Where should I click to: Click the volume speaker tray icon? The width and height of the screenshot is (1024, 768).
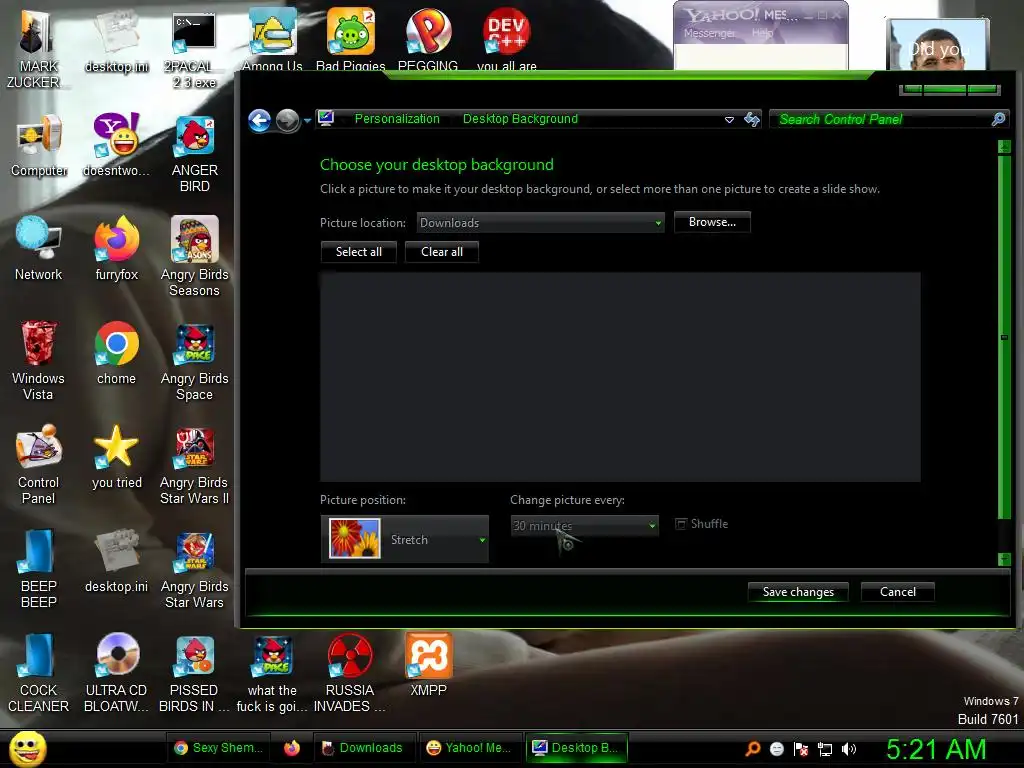pos(848,749)
